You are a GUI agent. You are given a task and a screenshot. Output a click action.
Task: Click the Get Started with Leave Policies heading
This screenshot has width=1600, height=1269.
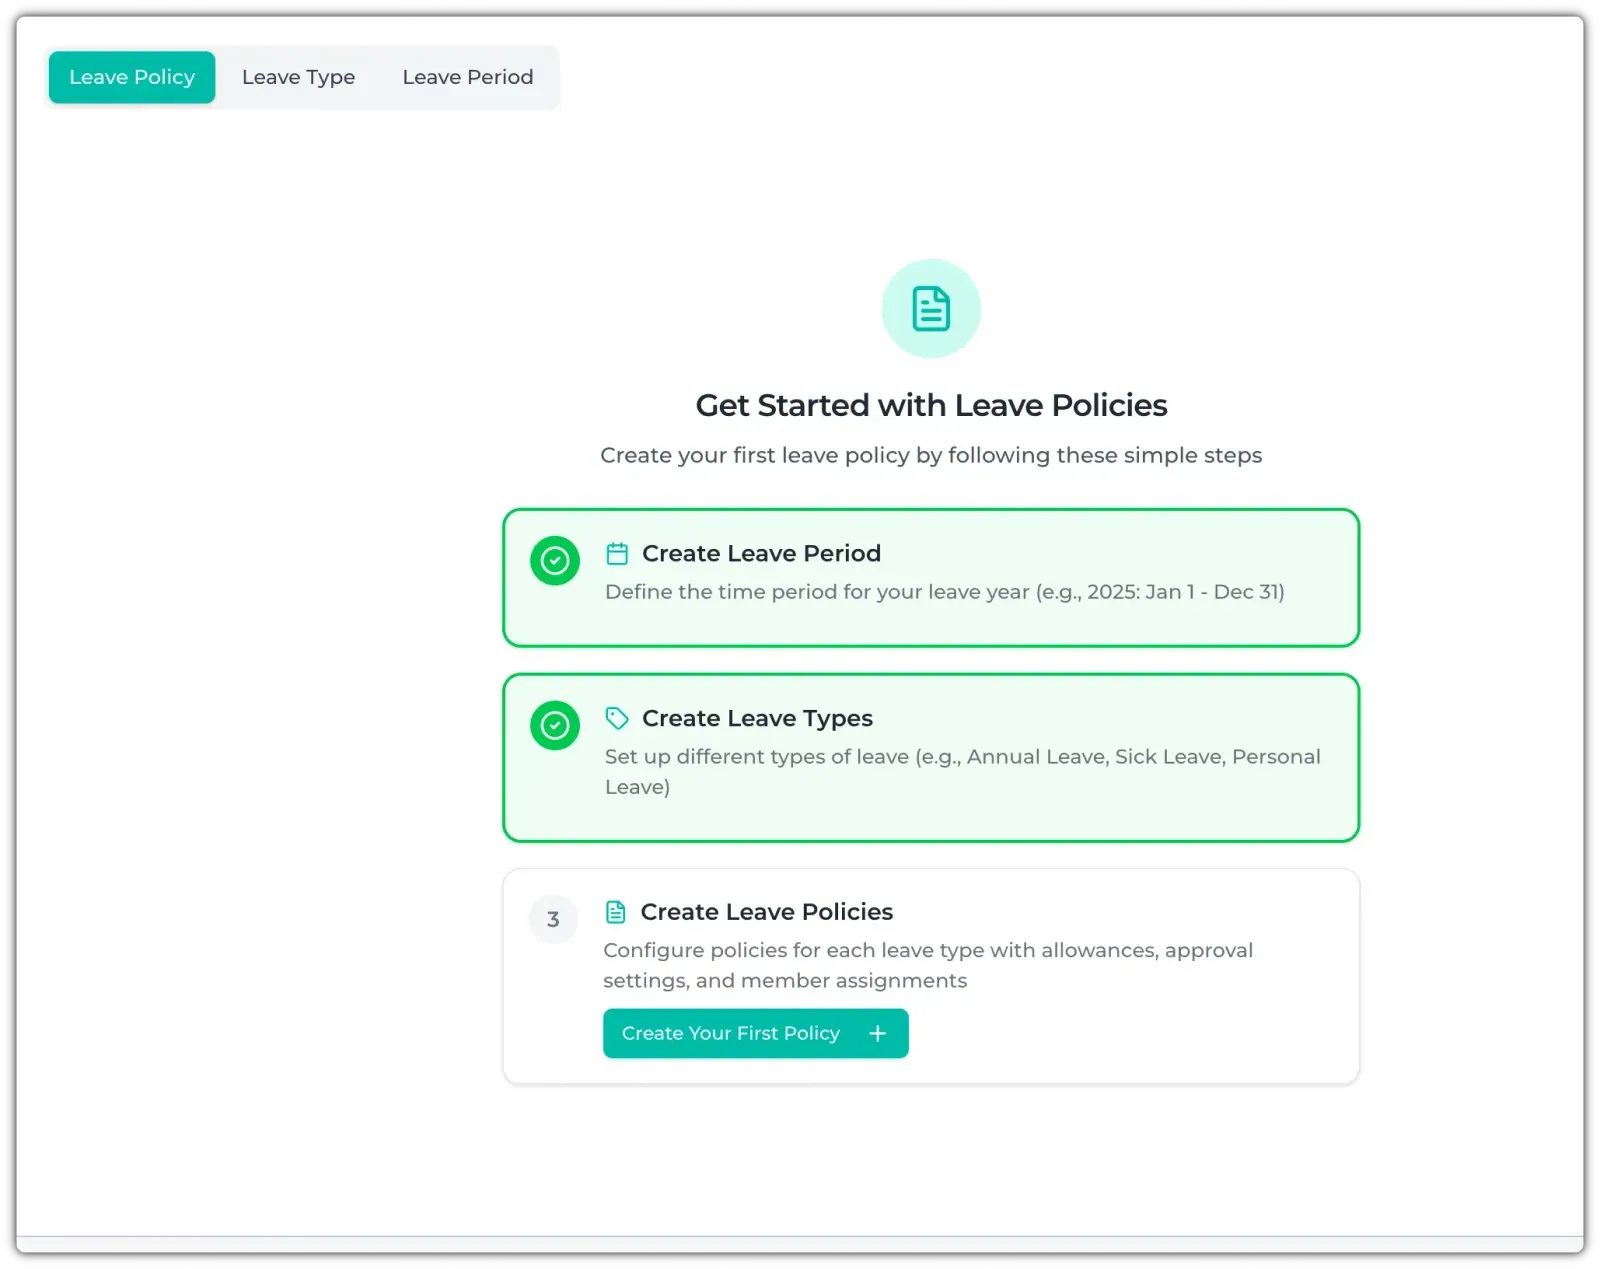point(931,405)
